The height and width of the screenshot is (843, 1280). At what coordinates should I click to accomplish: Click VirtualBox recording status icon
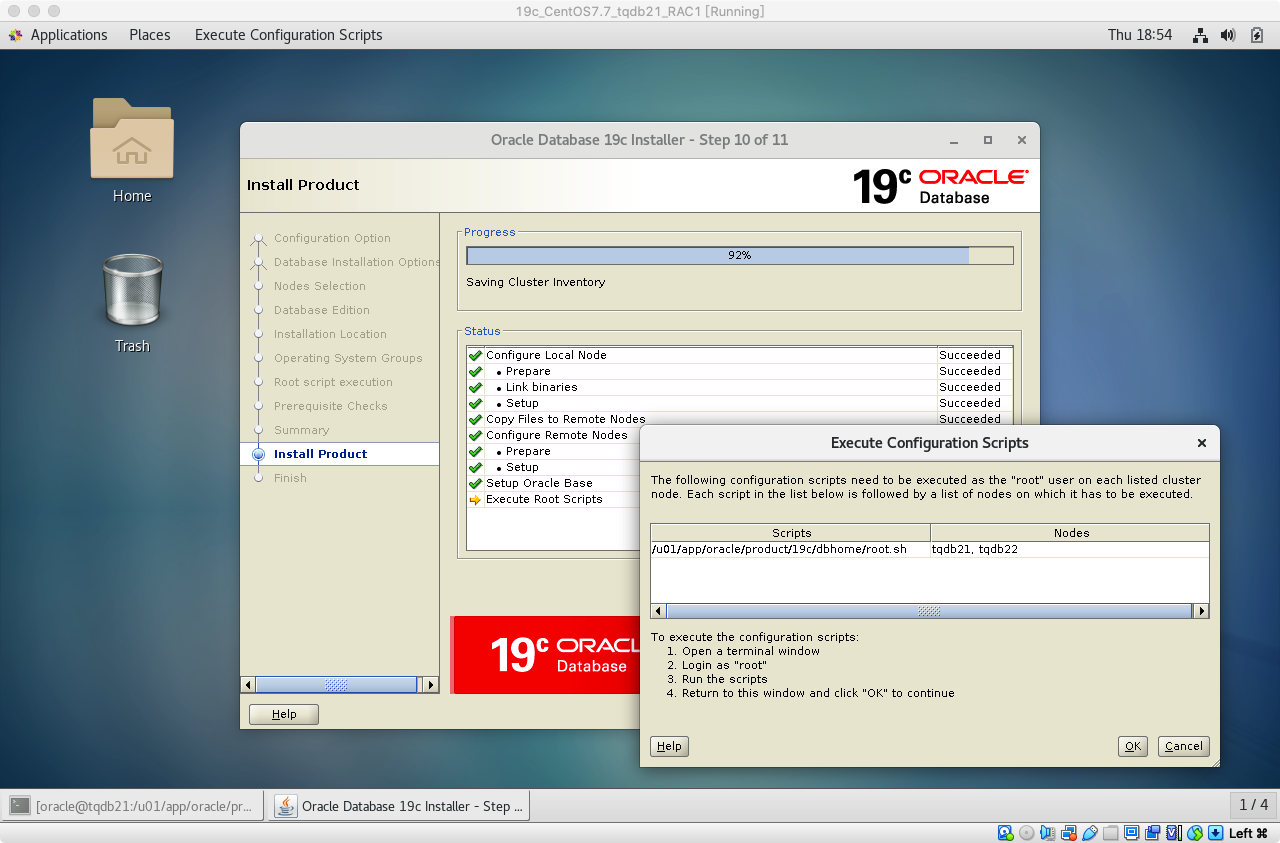(x=1152, y=833)
